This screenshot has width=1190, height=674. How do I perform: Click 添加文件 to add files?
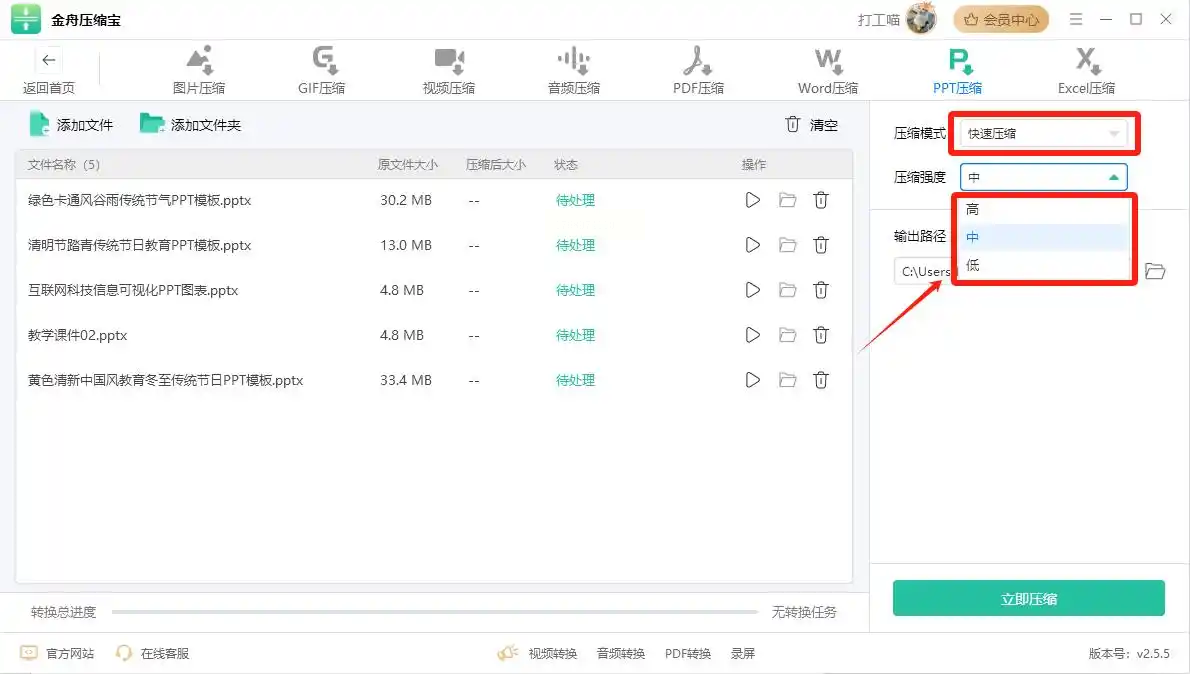(x=71, y=124)
